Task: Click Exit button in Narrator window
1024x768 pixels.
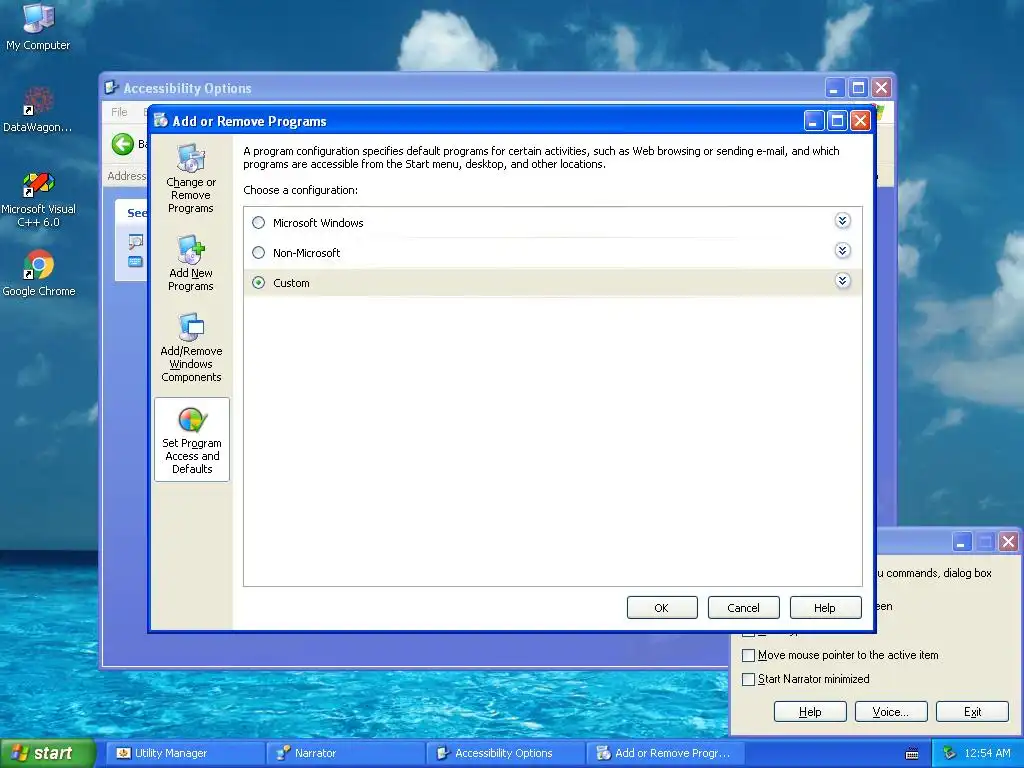Action: point(972,712)
